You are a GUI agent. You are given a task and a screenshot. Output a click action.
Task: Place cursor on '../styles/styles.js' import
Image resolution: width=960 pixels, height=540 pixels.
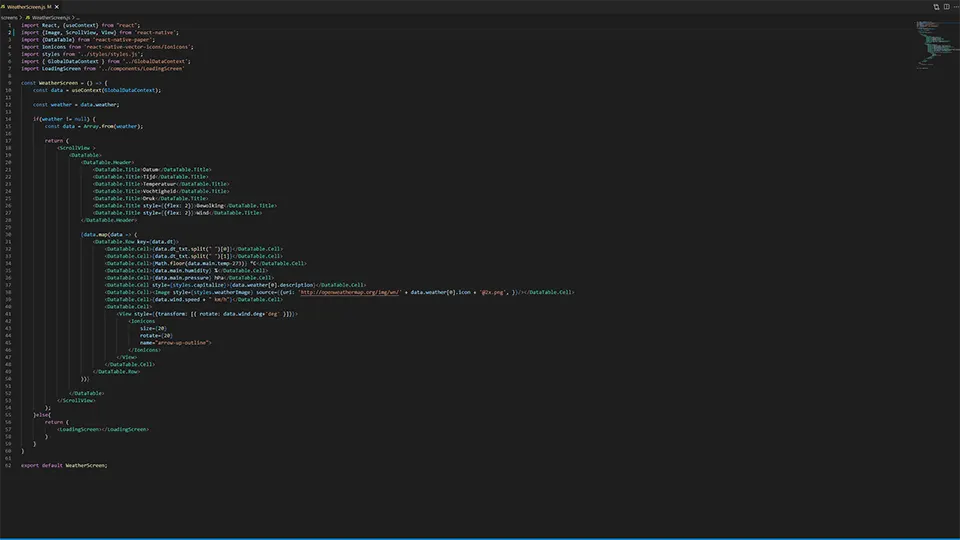[110, 54]
